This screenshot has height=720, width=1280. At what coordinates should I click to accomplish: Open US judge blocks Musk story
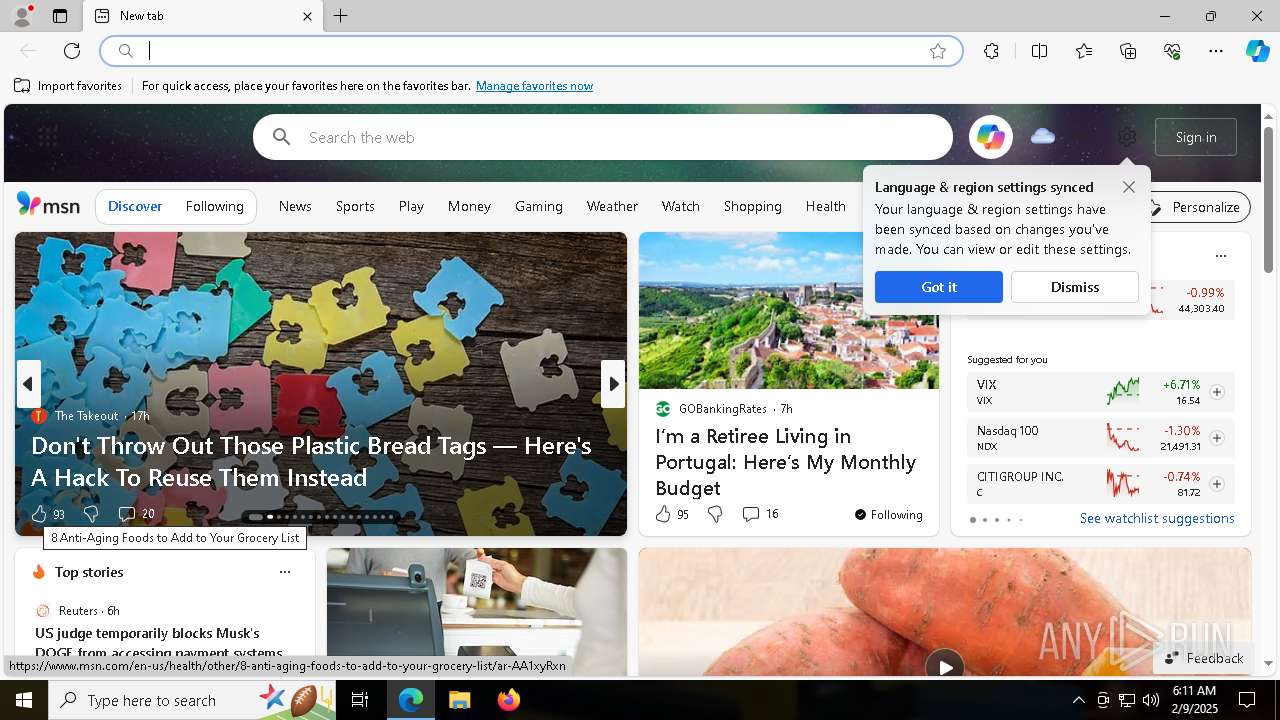[x=159, y=643]
